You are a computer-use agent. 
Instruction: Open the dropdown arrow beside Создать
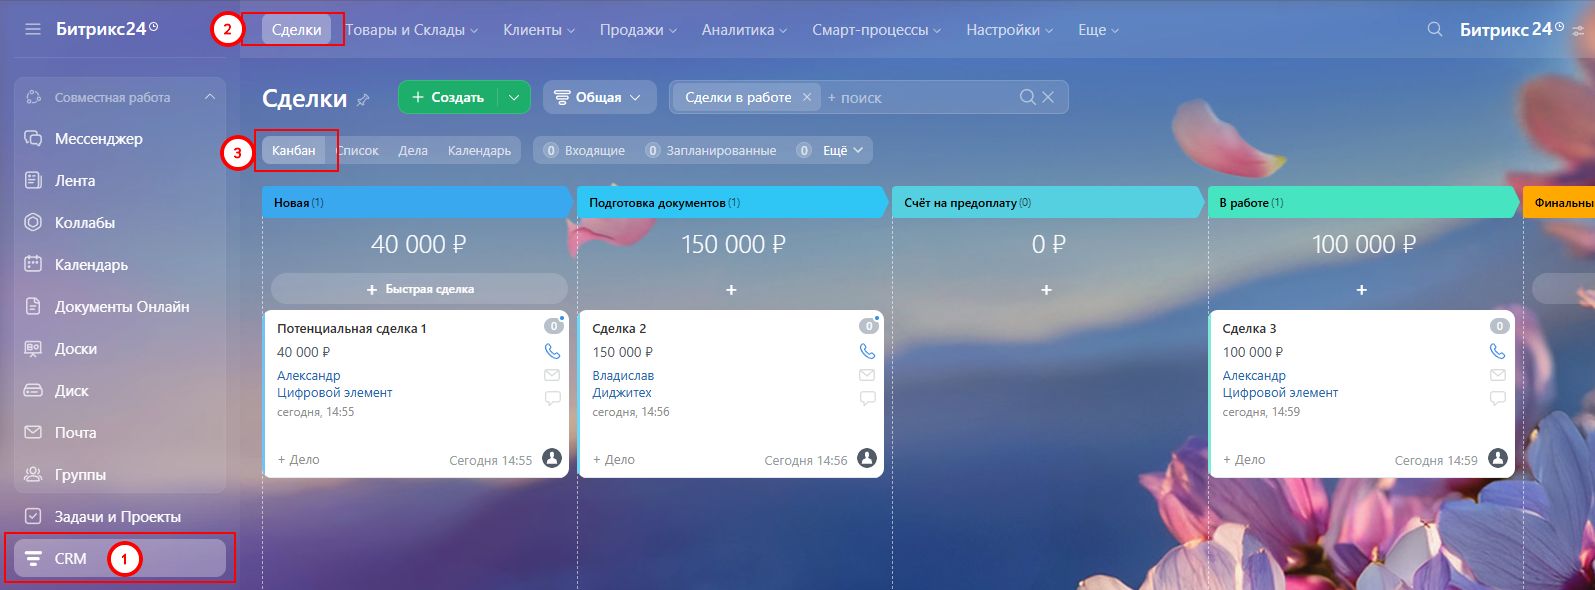coord(514,97)
